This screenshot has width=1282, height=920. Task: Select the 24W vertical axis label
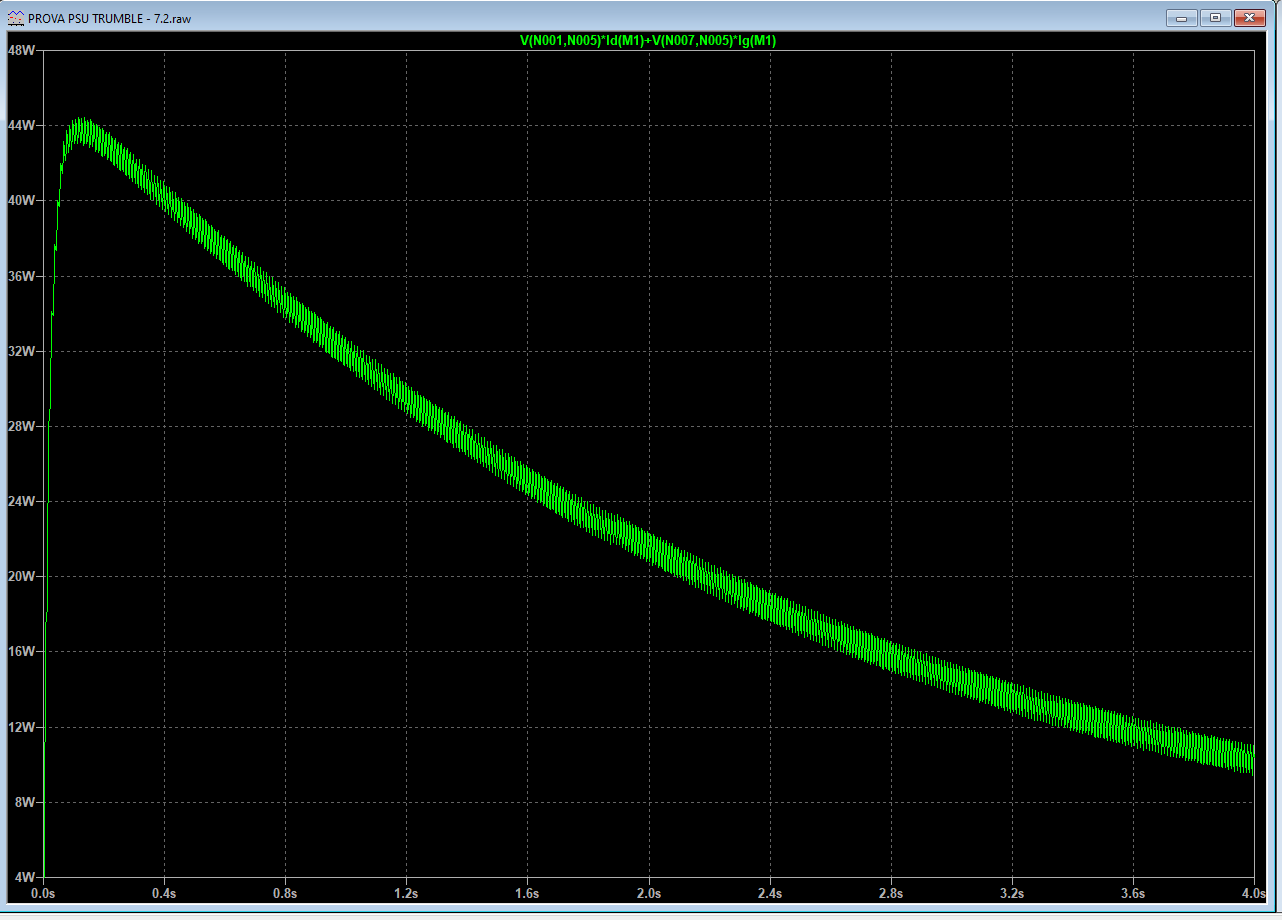[22, 501]
